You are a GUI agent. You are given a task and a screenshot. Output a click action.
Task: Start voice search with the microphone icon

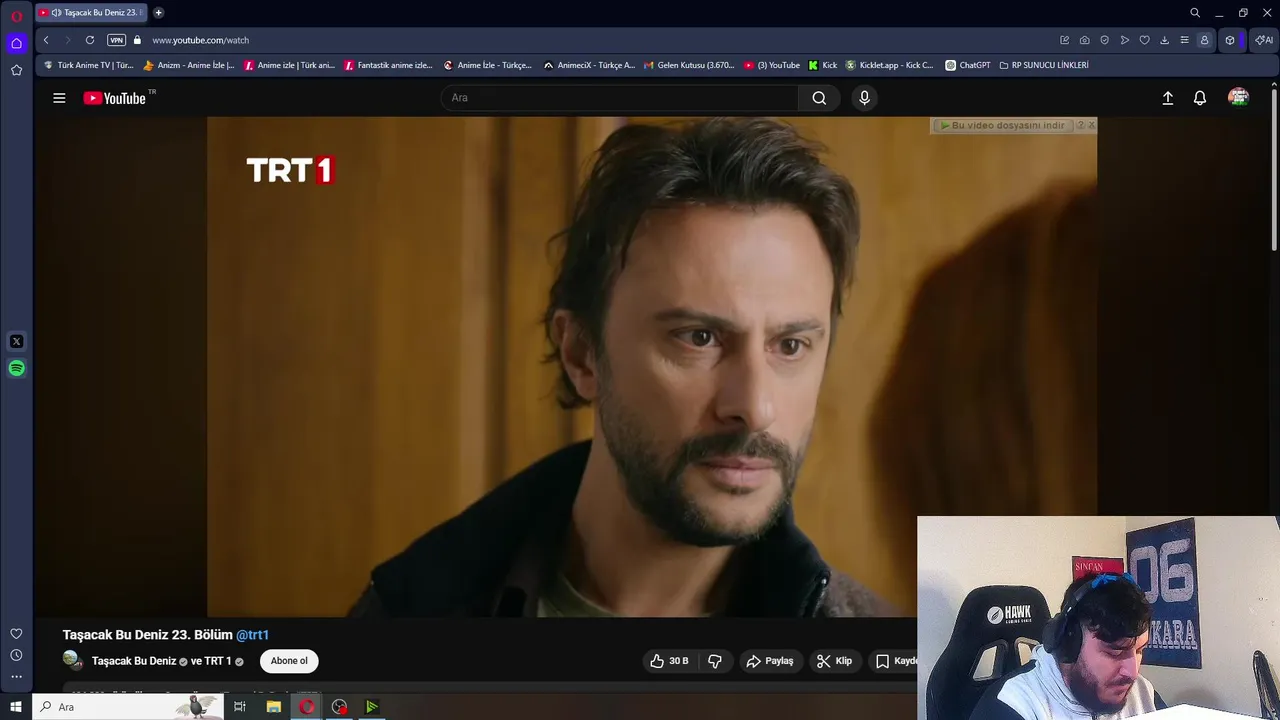(865, 98)
